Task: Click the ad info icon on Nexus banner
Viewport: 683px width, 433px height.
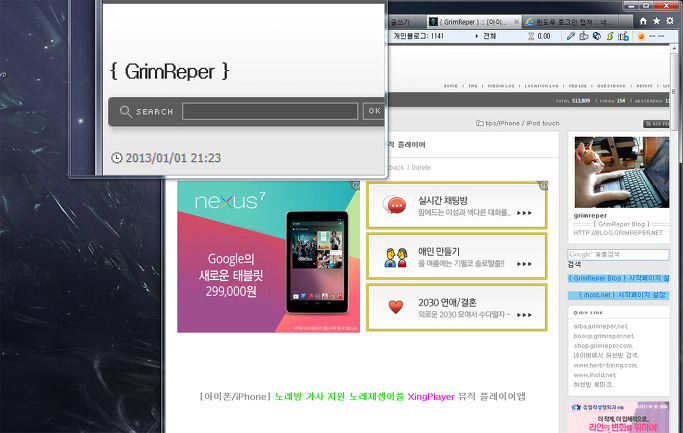Action: (x=356, y=185)
